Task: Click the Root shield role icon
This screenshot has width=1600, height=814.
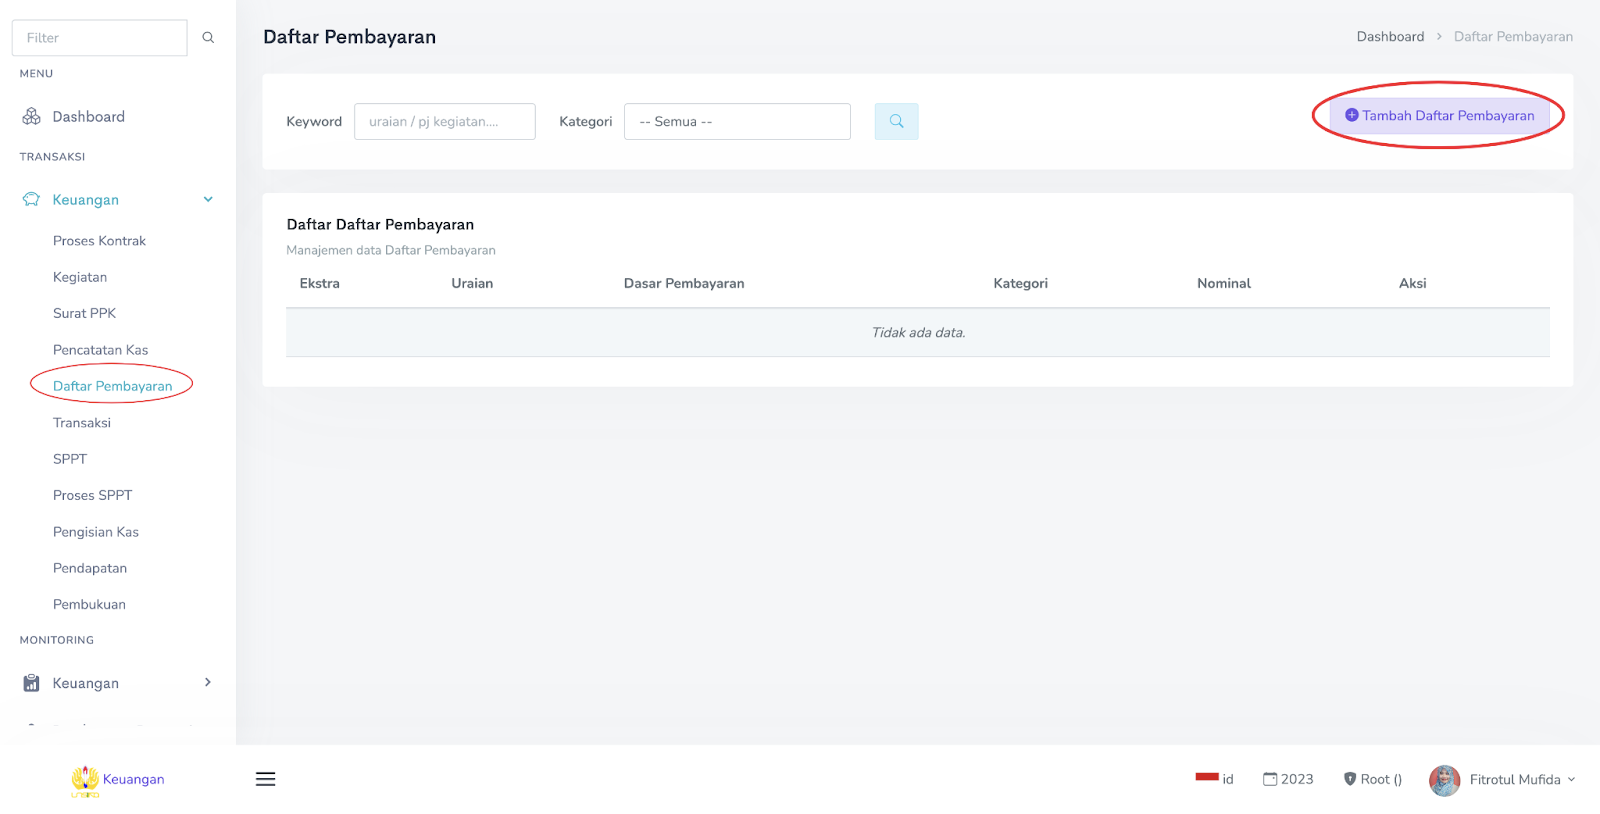Action: [x=1350, y=779]
